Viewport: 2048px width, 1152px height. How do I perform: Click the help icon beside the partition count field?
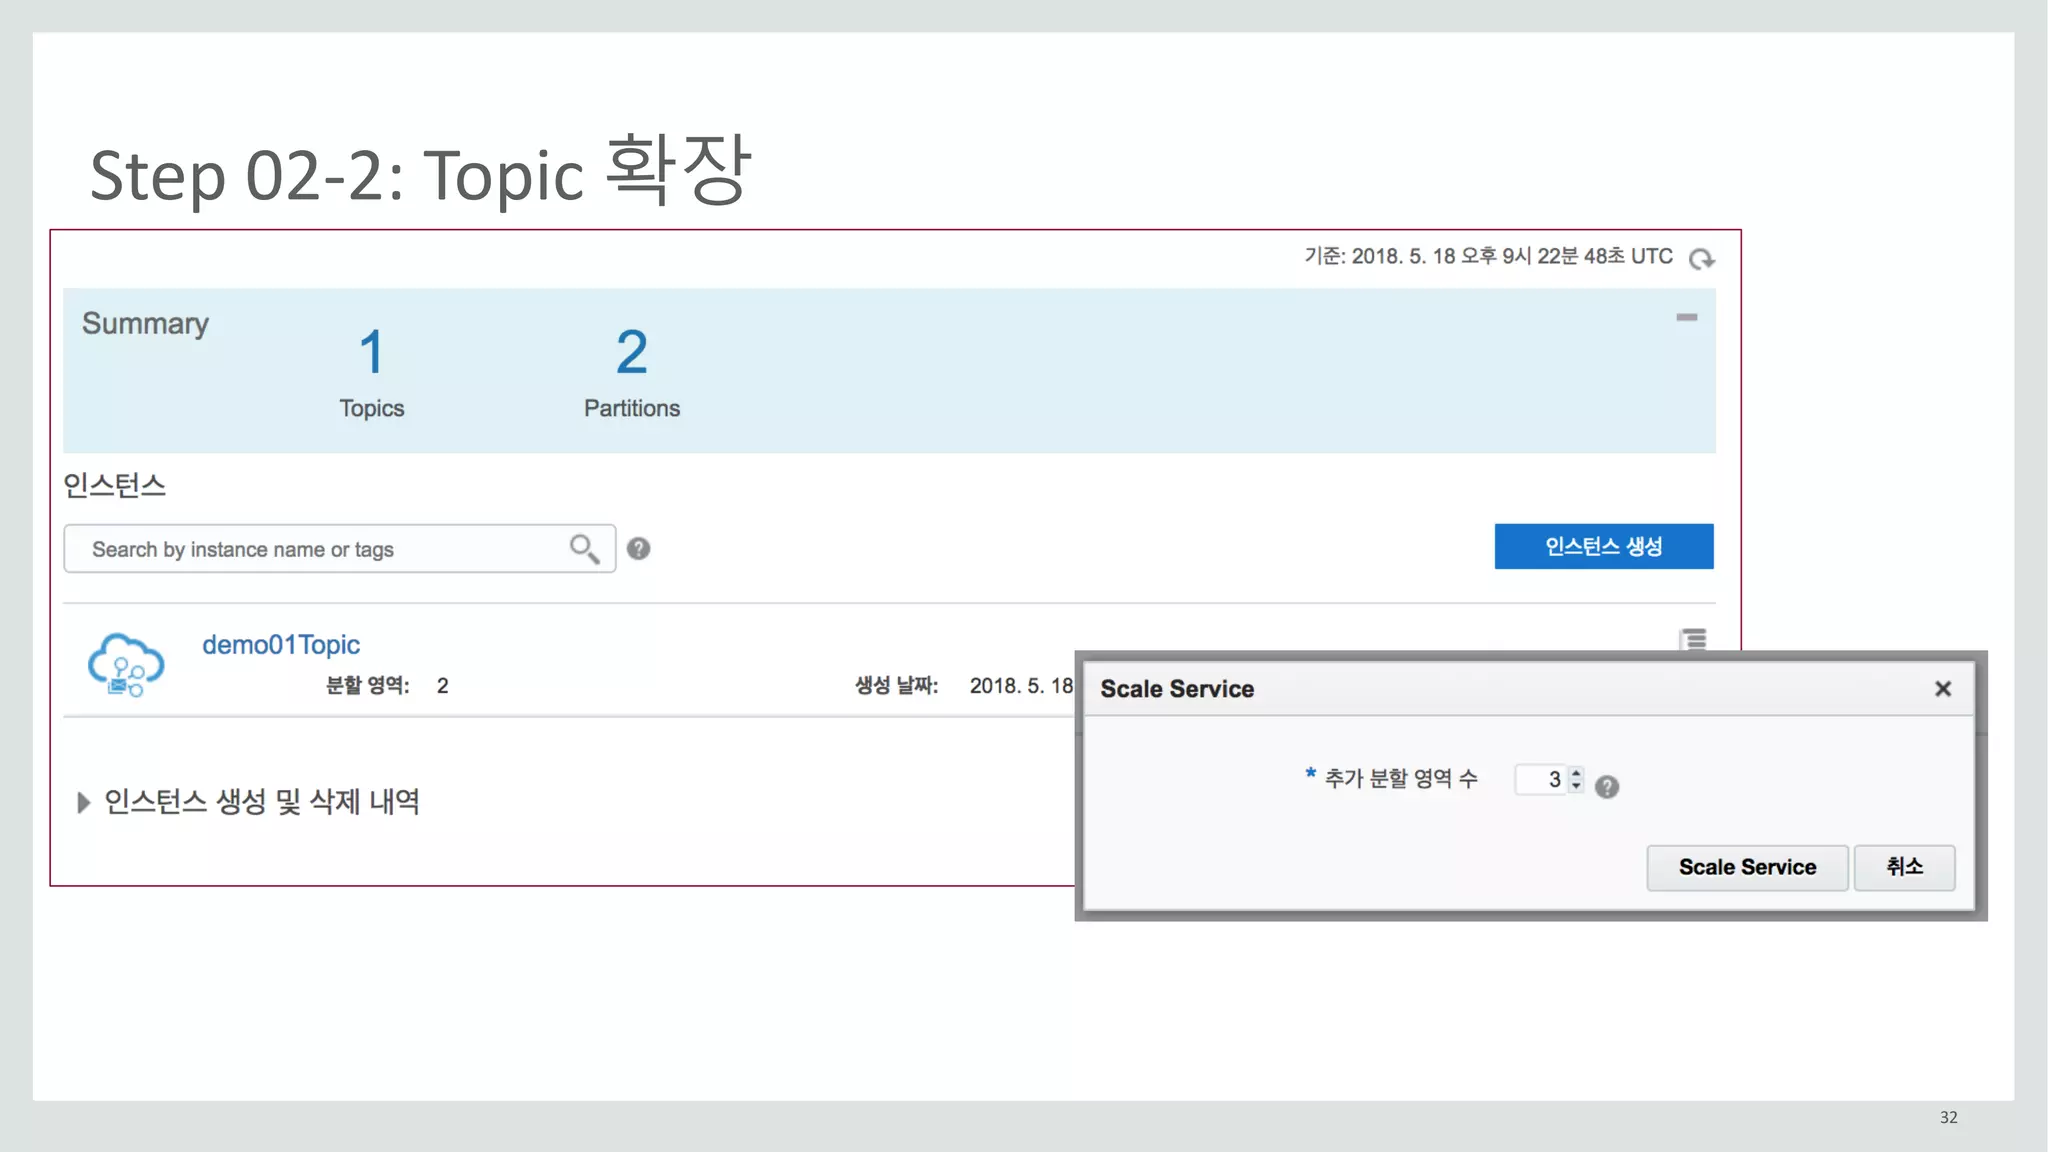[1606, 787]
